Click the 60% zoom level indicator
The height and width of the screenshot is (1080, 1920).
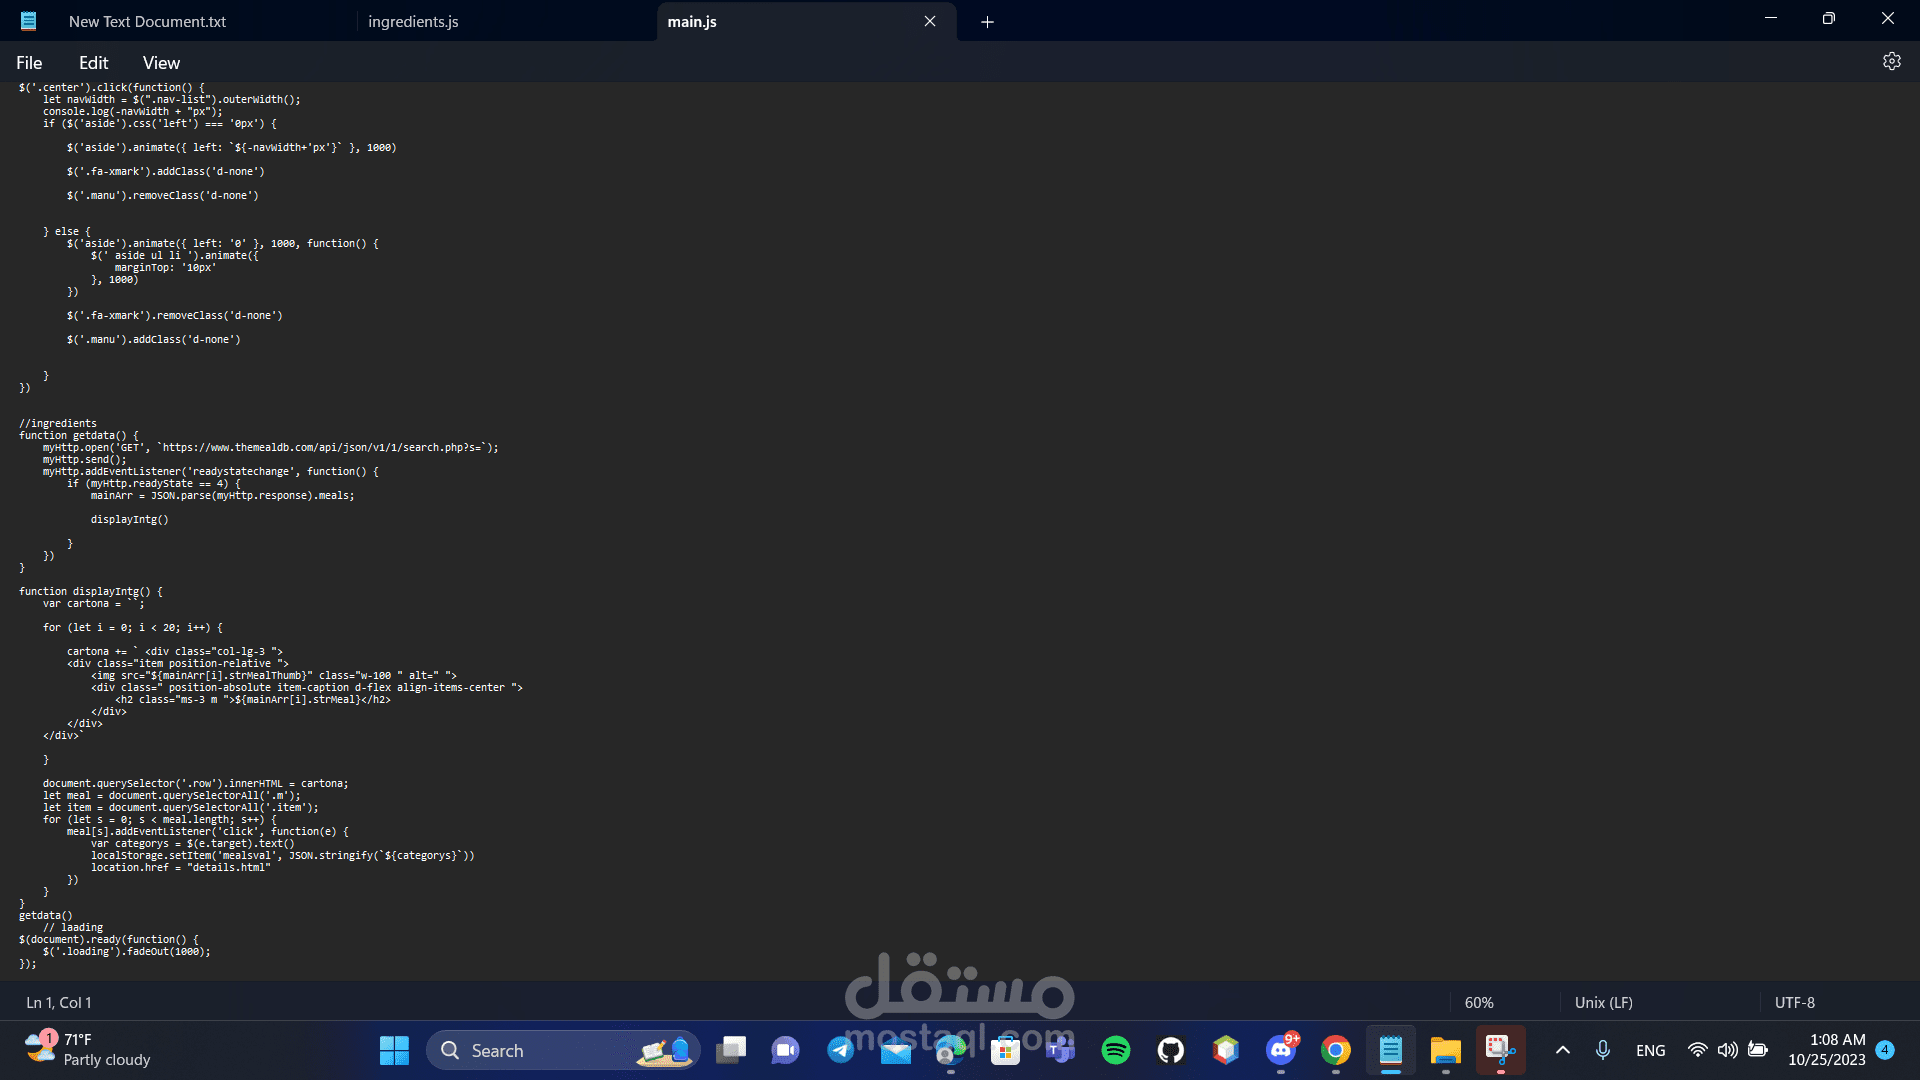coord(1478,1002)
